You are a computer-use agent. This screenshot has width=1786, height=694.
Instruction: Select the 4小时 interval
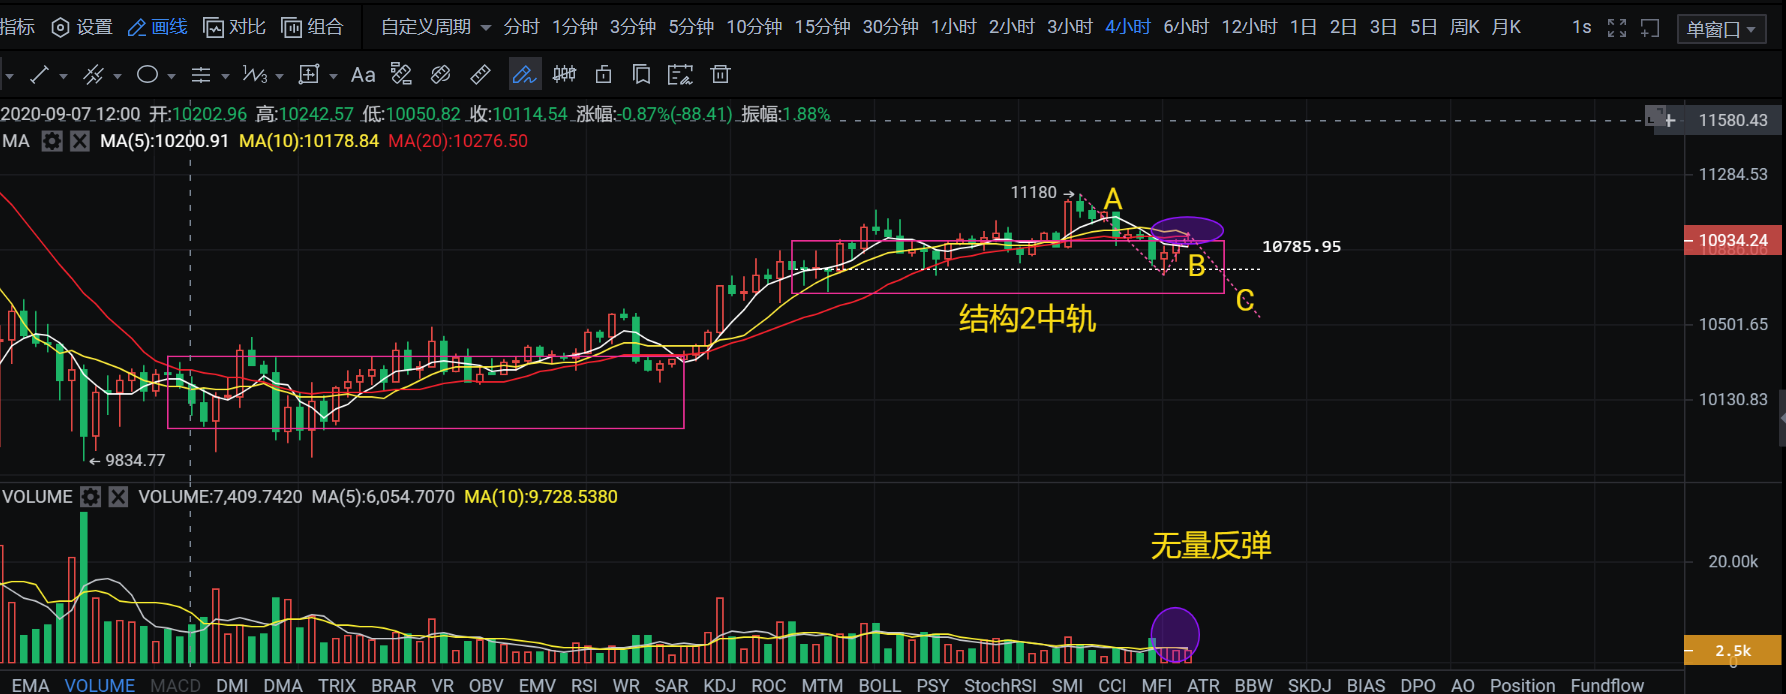1128,27
